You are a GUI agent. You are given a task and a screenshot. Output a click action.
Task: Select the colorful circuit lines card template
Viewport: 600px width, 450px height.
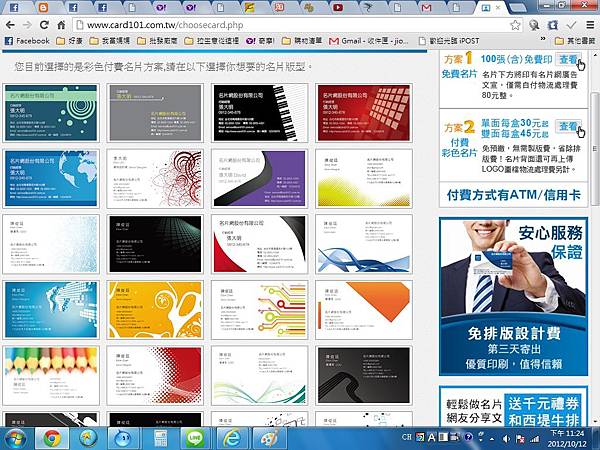click(259, 310)
